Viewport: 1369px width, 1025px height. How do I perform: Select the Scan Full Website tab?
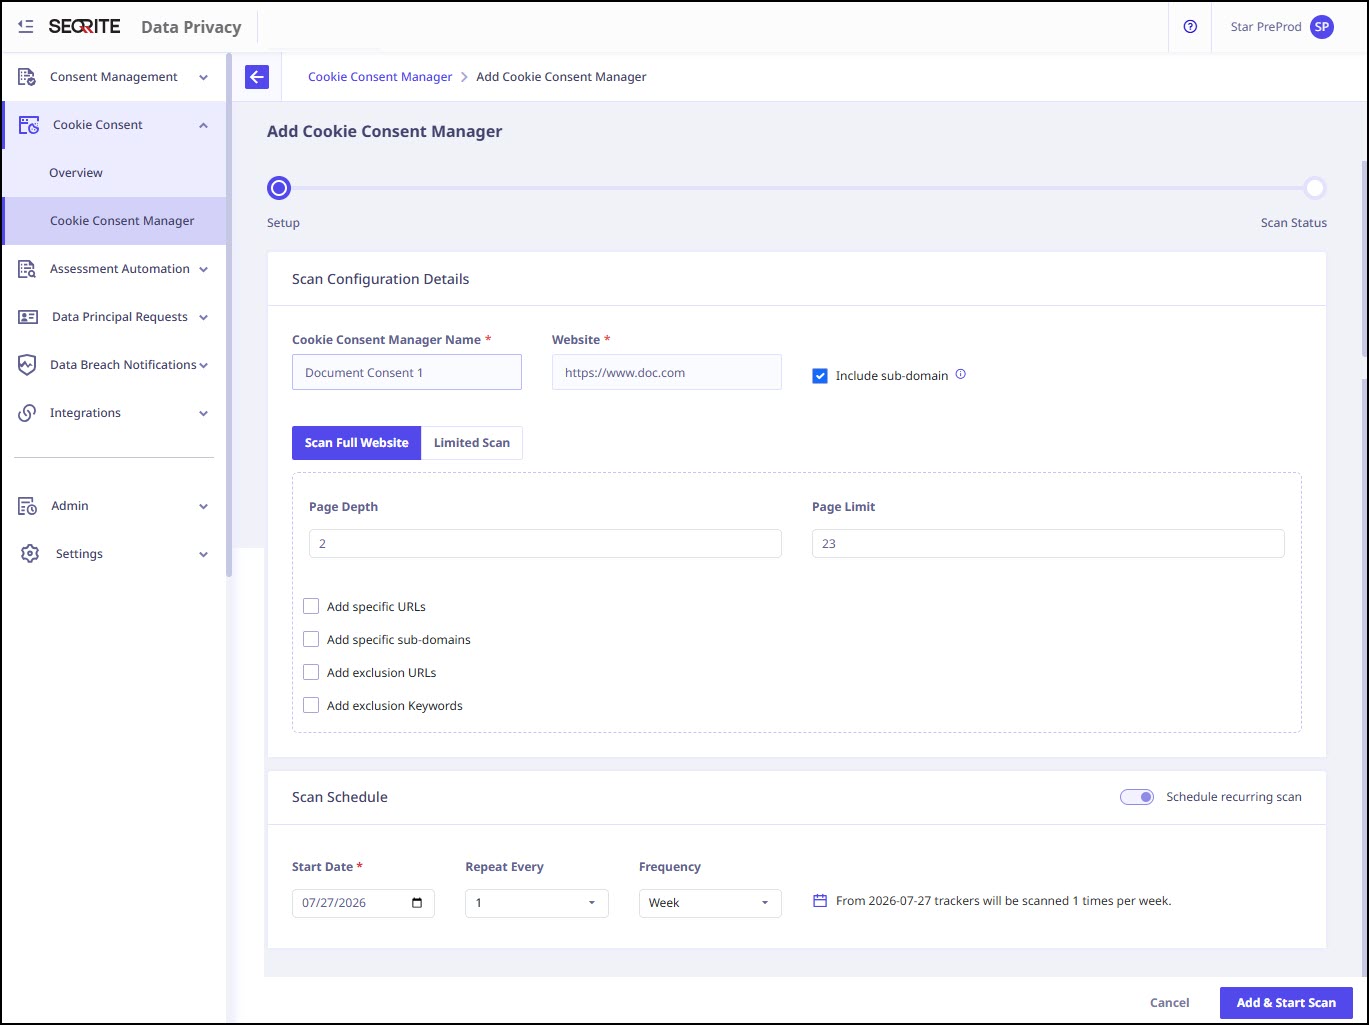(x=356, y=443)
